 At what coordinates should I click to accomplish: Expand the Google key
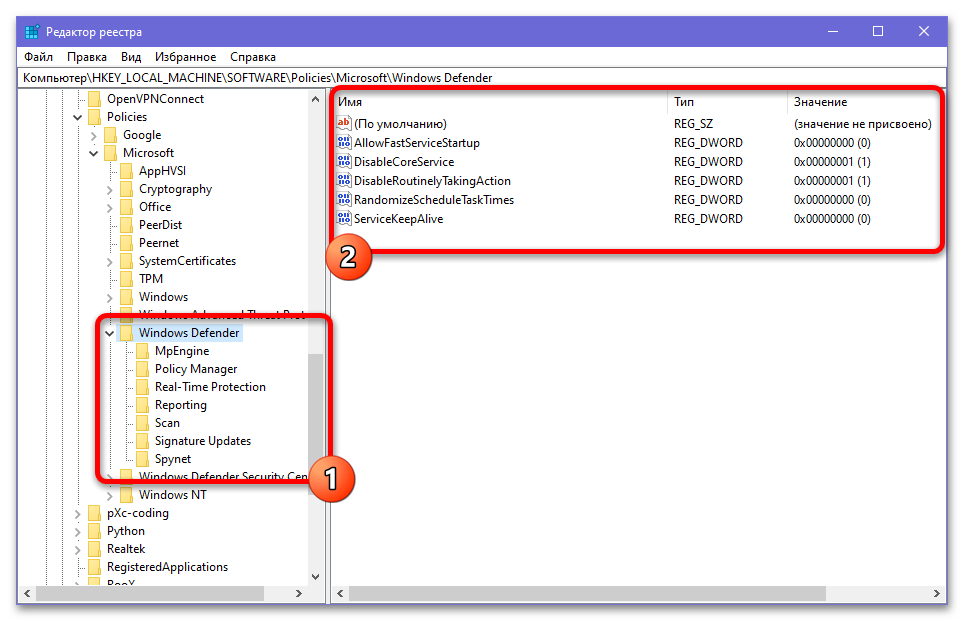click(x=93, y=135)
